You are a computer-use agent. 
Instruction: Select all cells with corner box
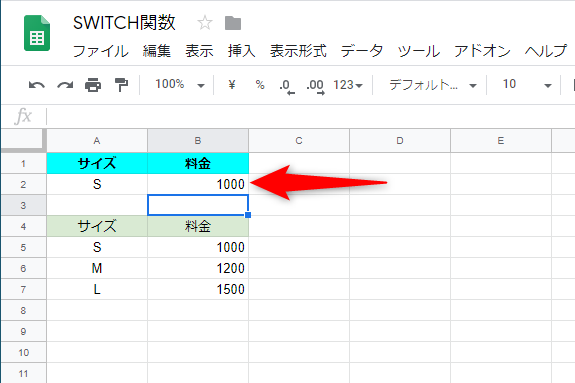click(x=23, y=140)
